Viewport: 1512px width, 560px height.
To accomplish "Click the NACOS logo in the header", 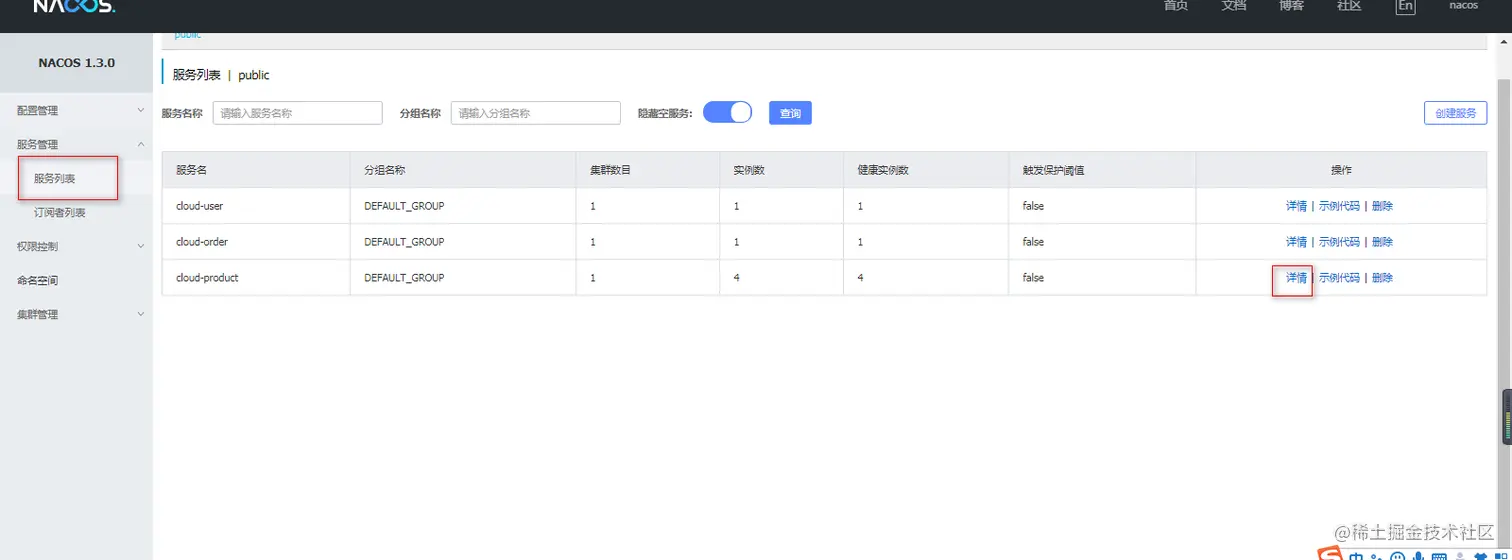I will [75, 6].
